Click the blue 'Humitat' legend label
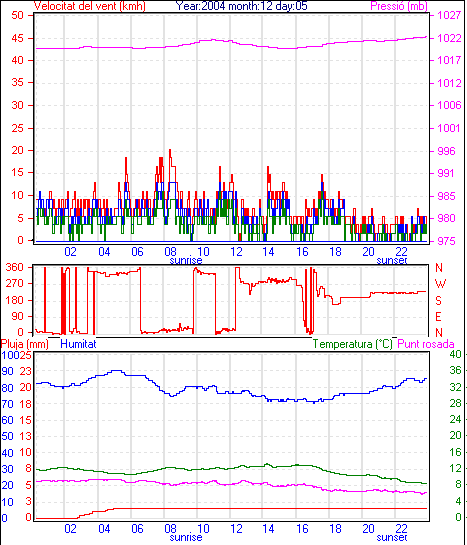The image size is (467, 545). pos(78,344)
